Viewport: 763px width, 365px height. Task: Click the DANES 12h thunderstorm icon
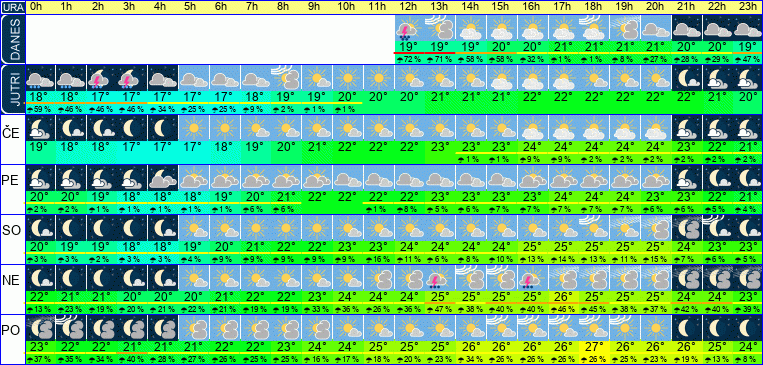(x=409, y=28)
